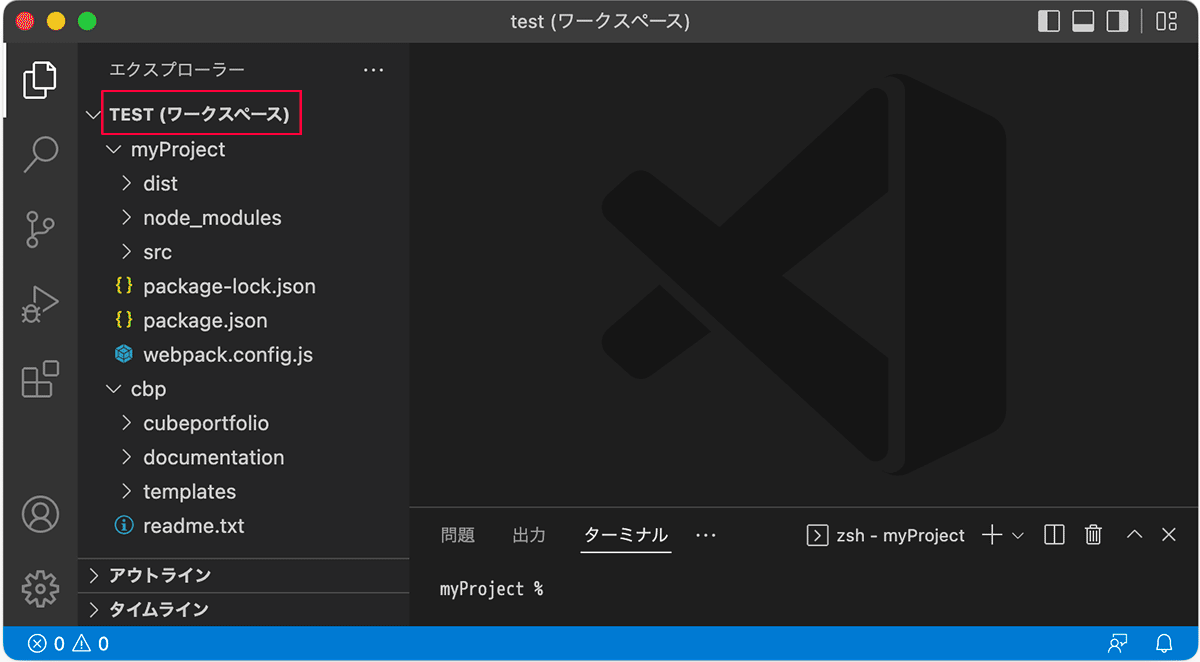This screenshot has height=662, width=1200.
Task: Open the Manage gear settings menu
Action: click(x=40, y=588)
